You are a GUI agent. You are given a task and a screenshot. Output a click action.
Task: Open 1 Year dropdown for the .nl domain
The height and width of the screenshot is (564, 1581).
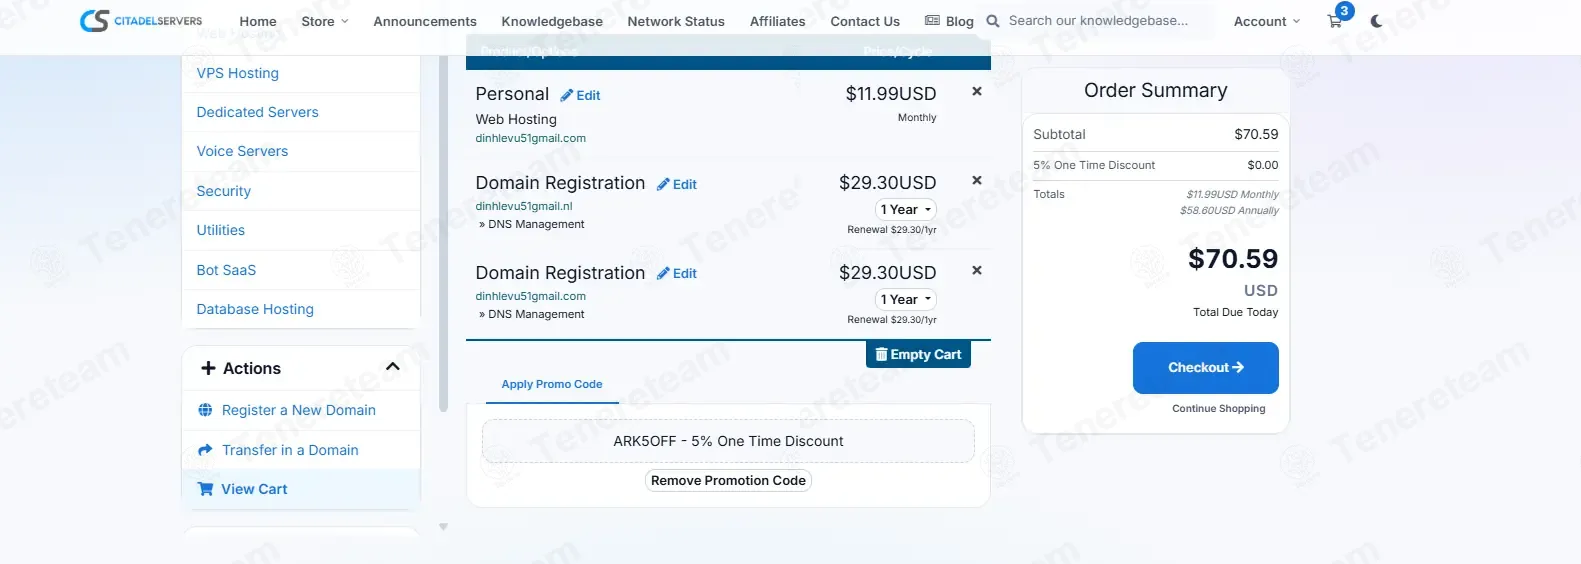click(906, 209)
